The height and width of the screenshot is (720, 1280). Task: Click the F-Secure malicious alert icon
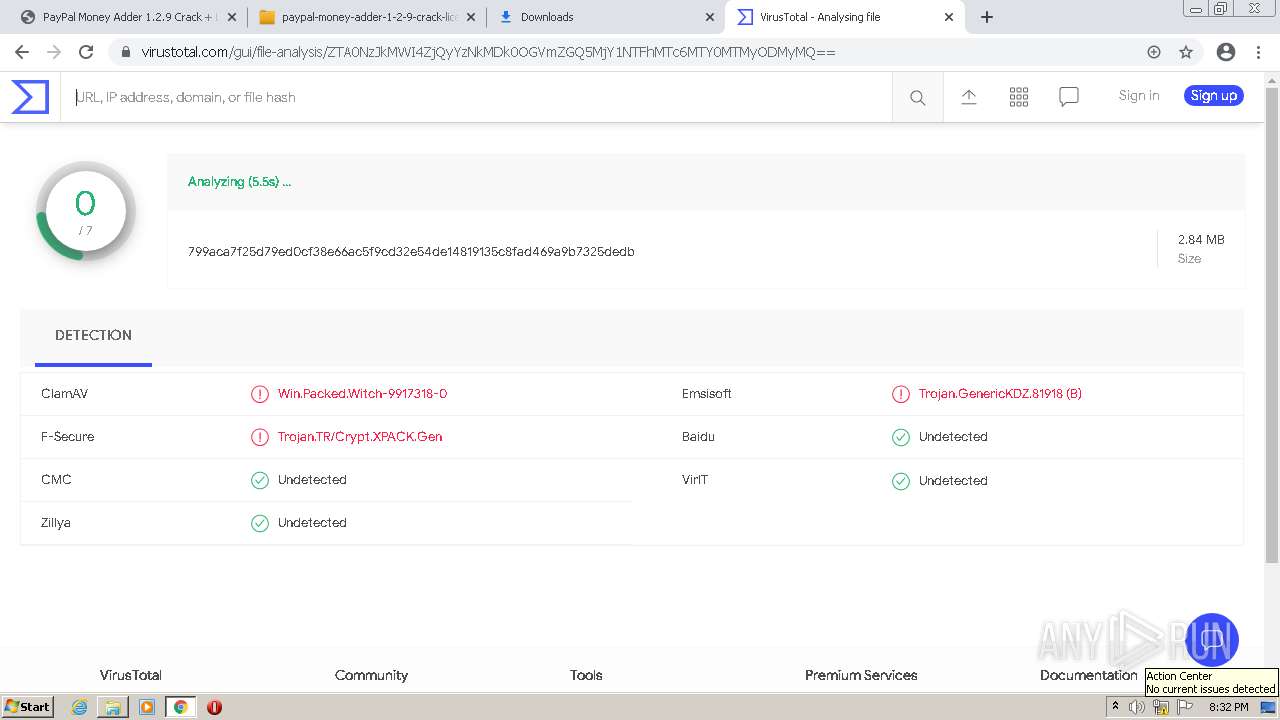260,437
